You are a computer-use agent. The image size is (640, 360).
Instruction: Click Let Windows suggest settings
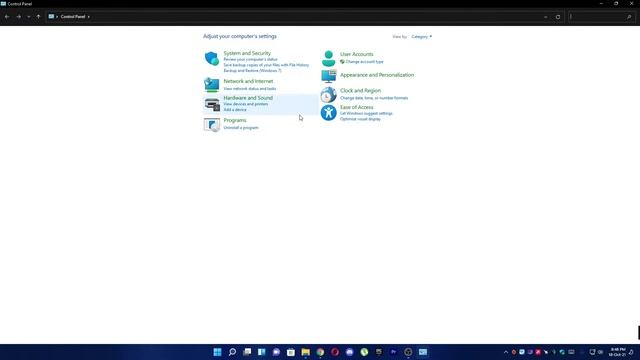(x=366, y=113)
